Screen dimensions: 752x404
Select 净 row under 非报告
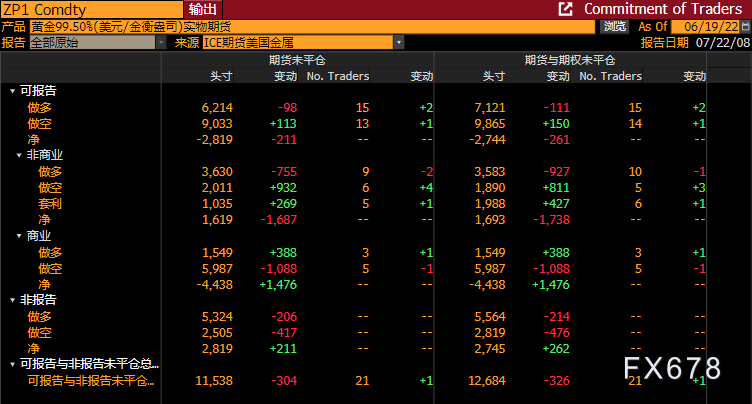(33, 349)
